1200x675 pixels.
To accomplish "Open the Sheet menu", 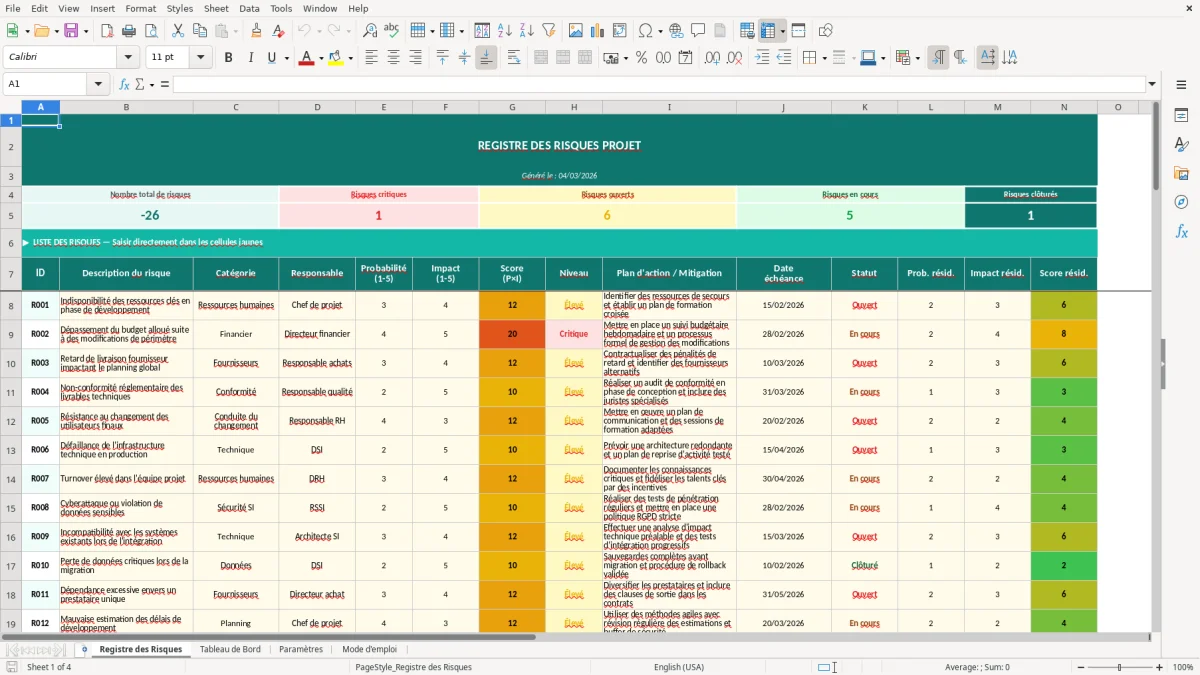I will coord(216,8).
